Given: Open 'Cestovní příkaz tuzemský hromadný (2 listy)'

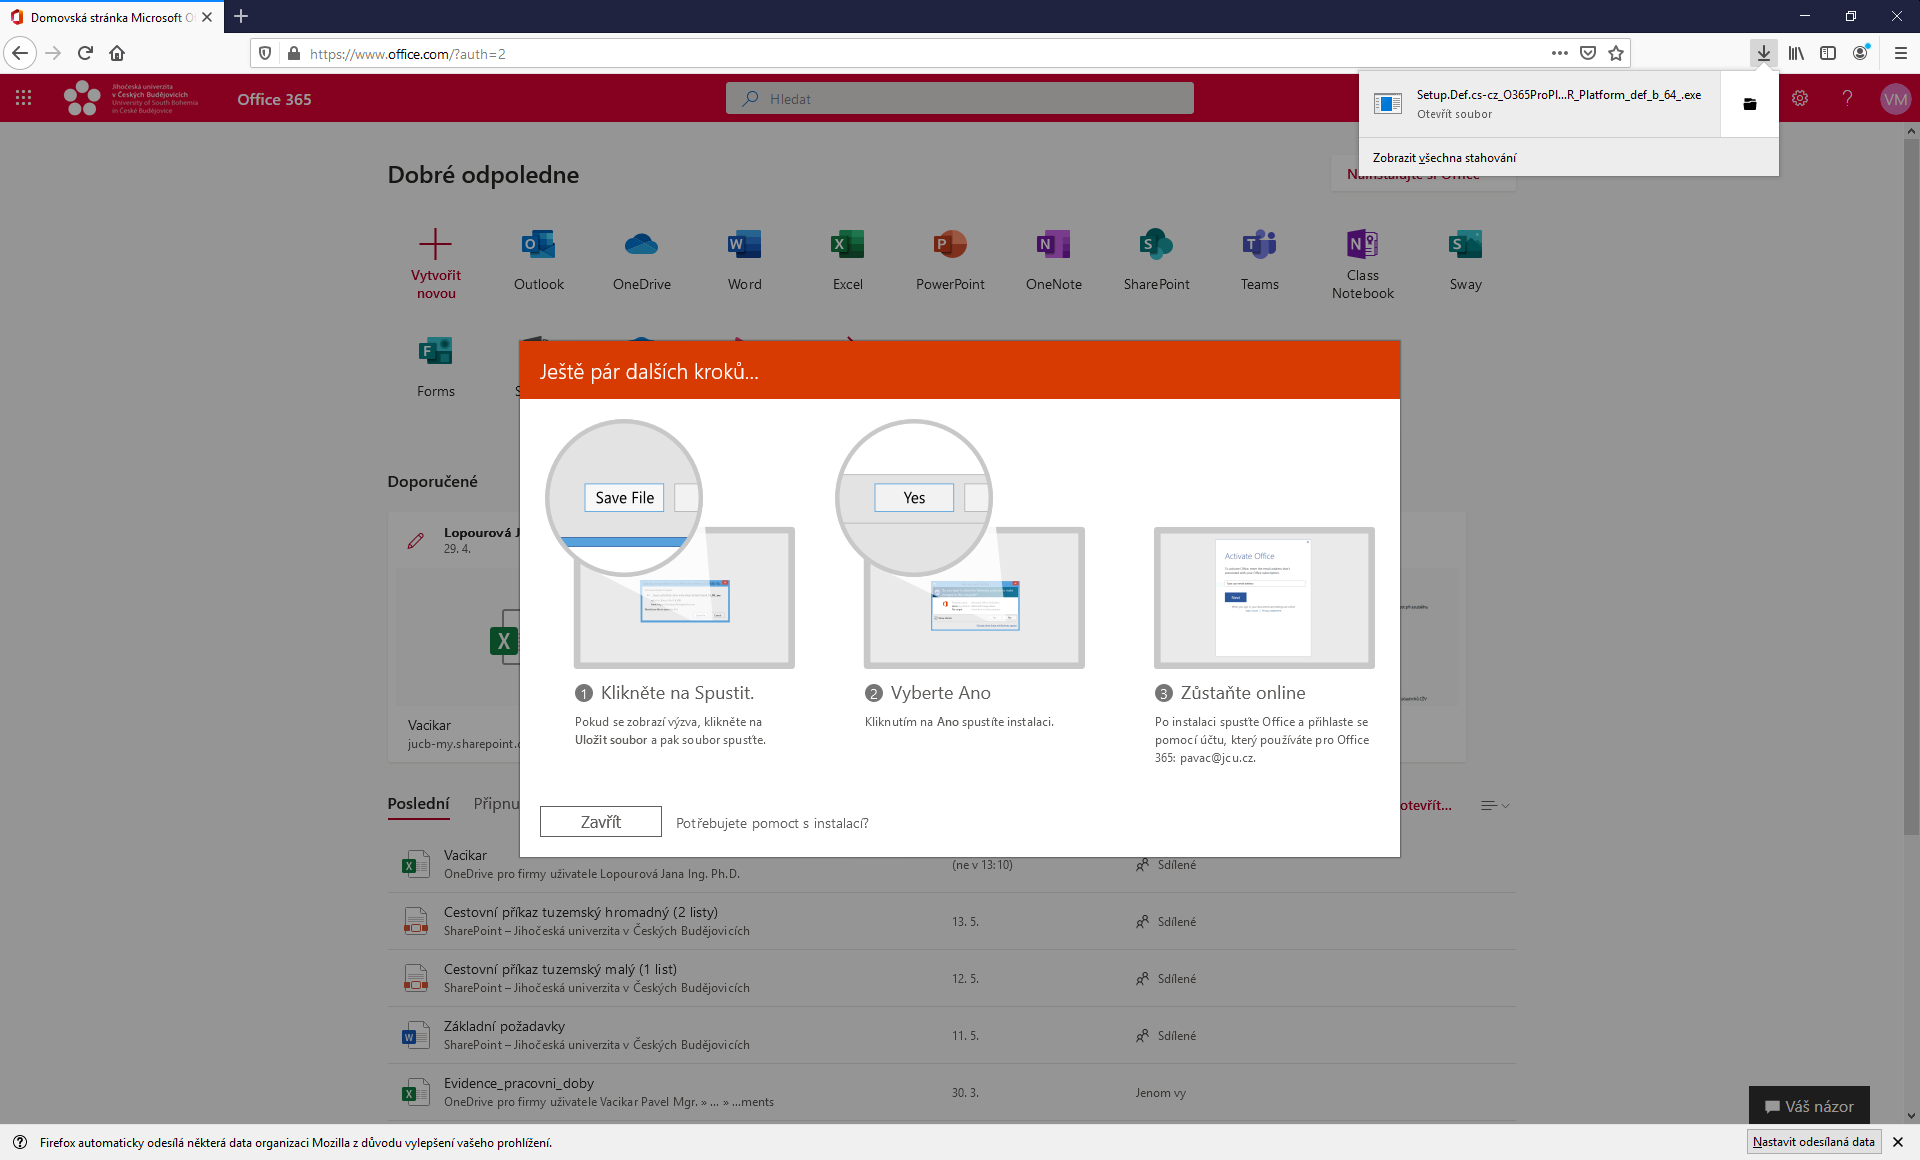Looking at the screenshot, I should coord(581,912).
